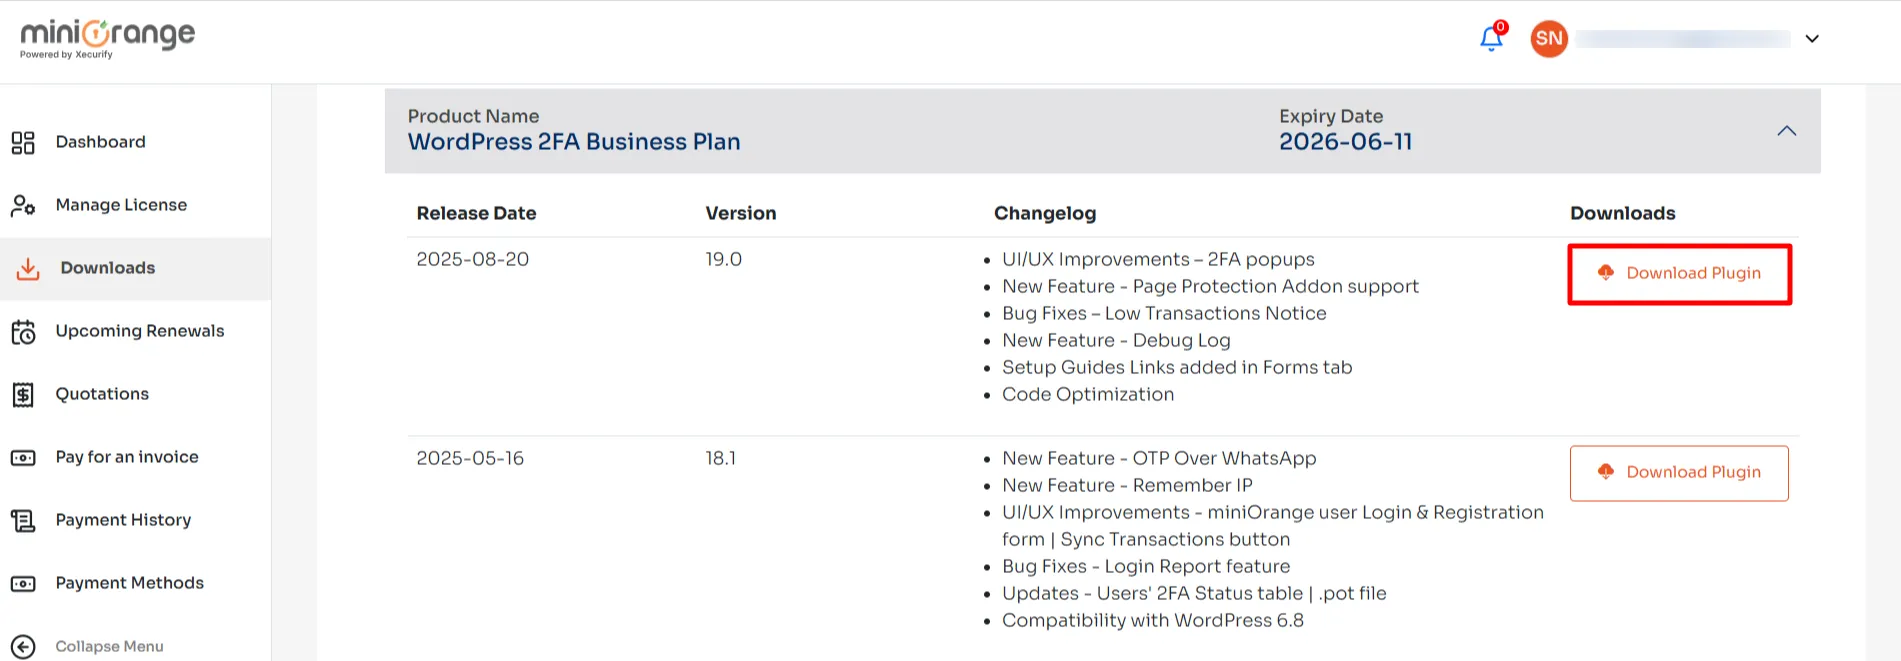
Task: Click the Manage License user-gear icon
Action: click(23, 206)
